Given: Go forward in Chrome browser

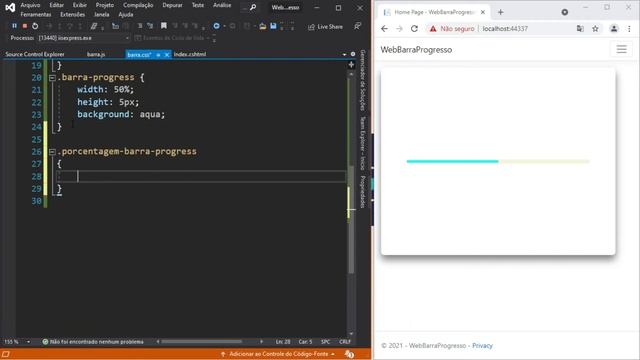Looking at the screenshot, I should pyautogui.click(x=399, y=29).
